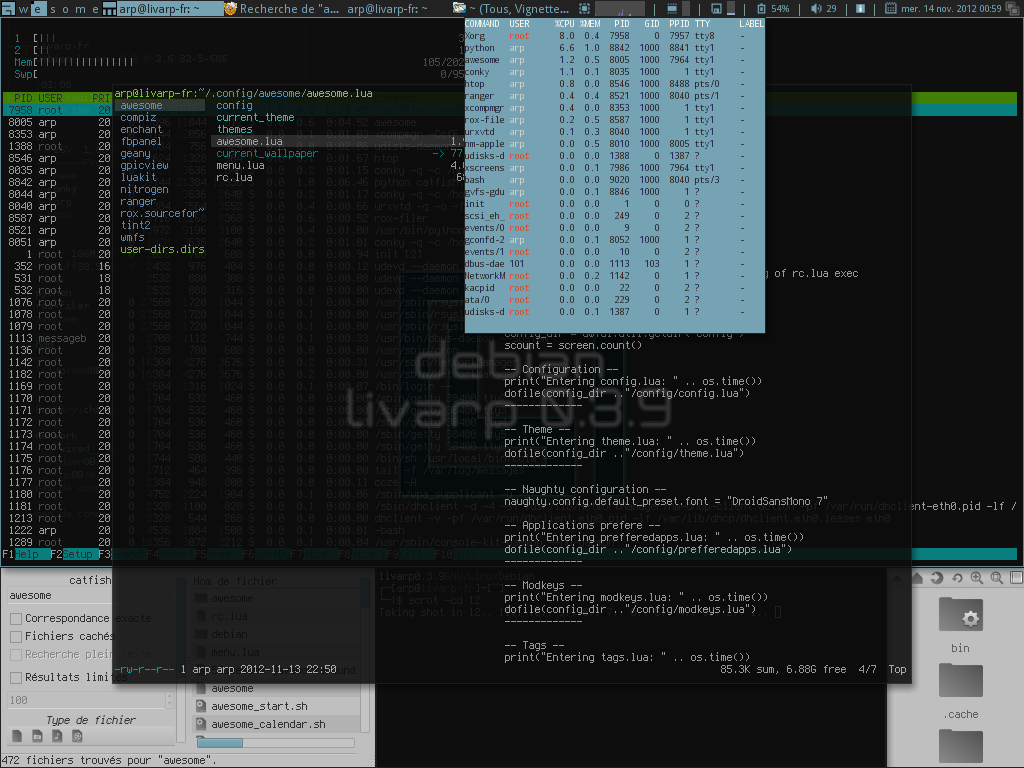
Task: Click the calendar icon next to the date
Action: click(x=890, y=8)
